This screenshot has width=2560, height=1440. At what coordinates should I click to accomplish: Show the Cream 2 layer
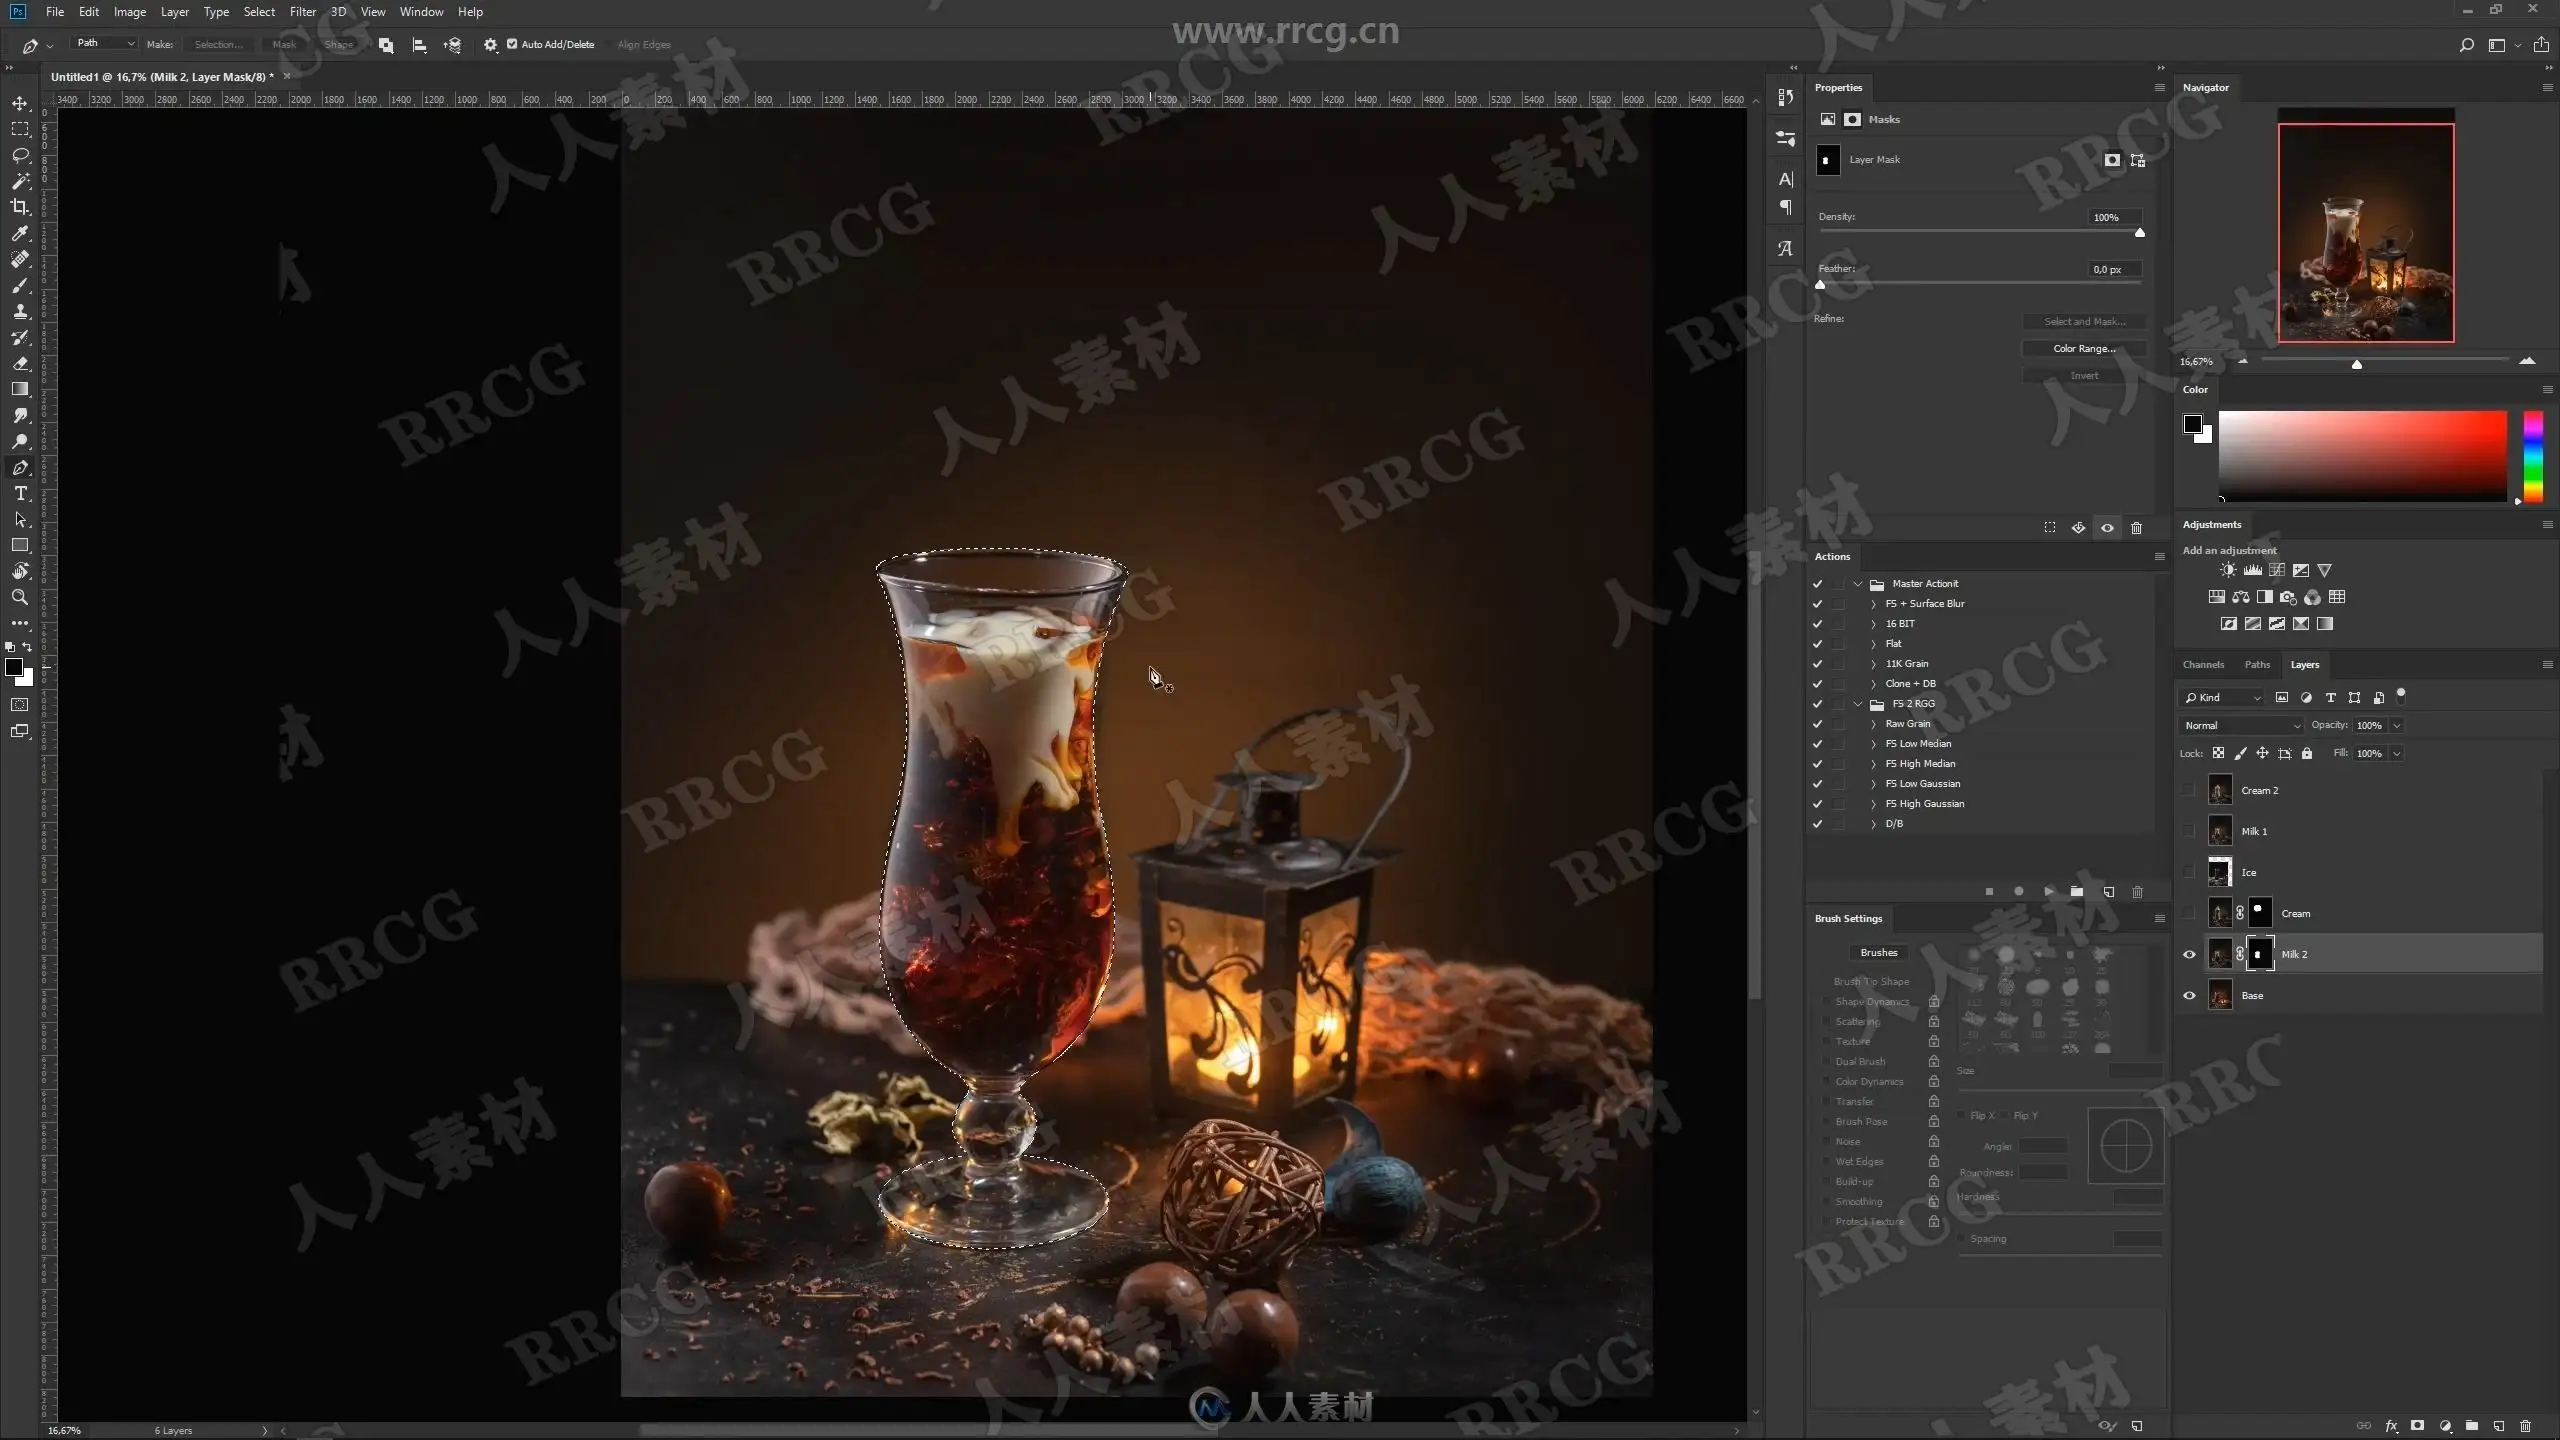[x=2189, y=790]
